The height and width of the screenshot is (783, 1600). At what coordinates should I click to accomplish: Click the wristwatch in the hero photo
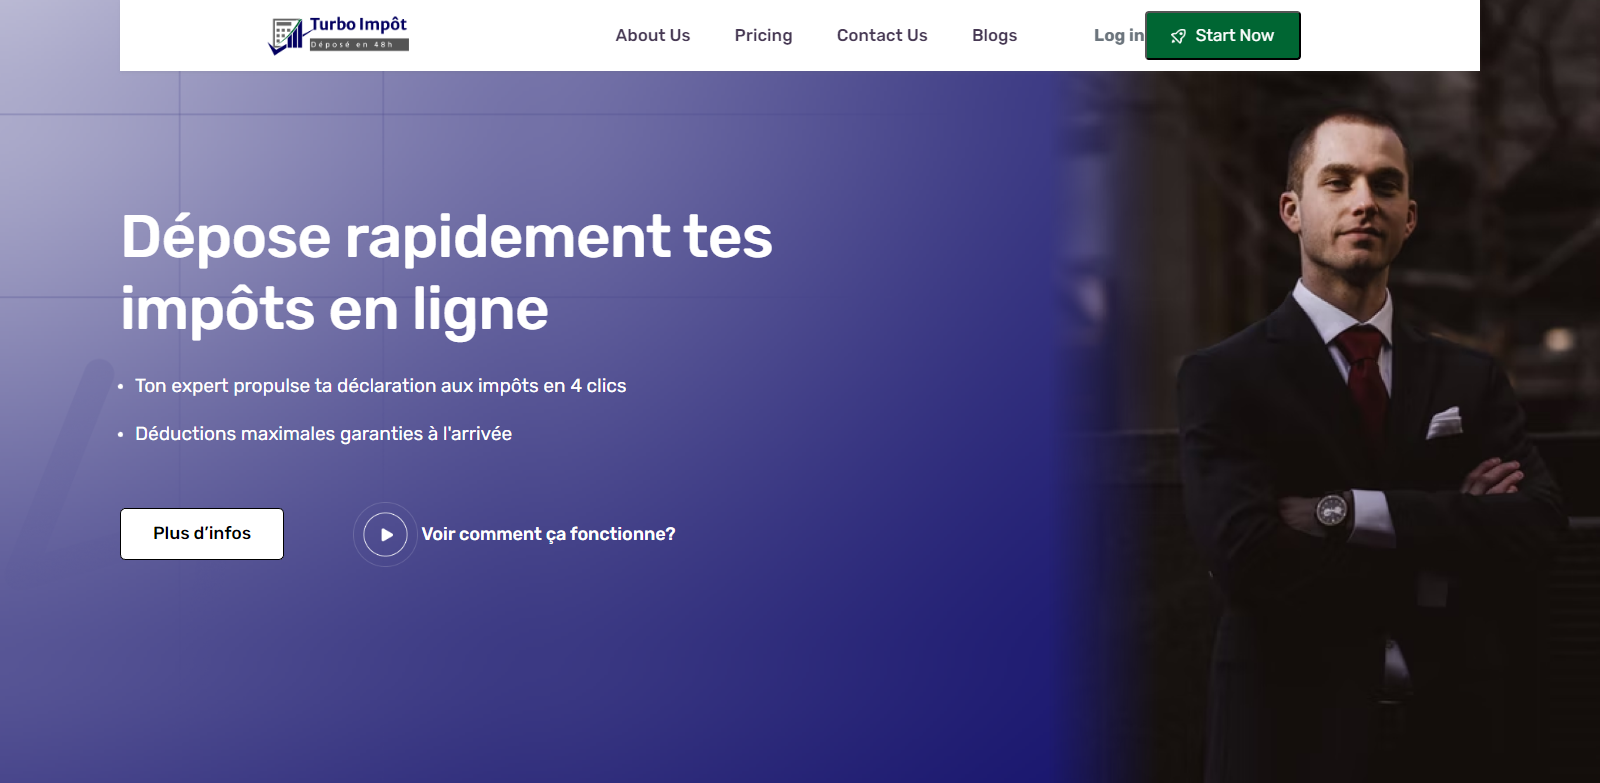(x=1331, y=510)
